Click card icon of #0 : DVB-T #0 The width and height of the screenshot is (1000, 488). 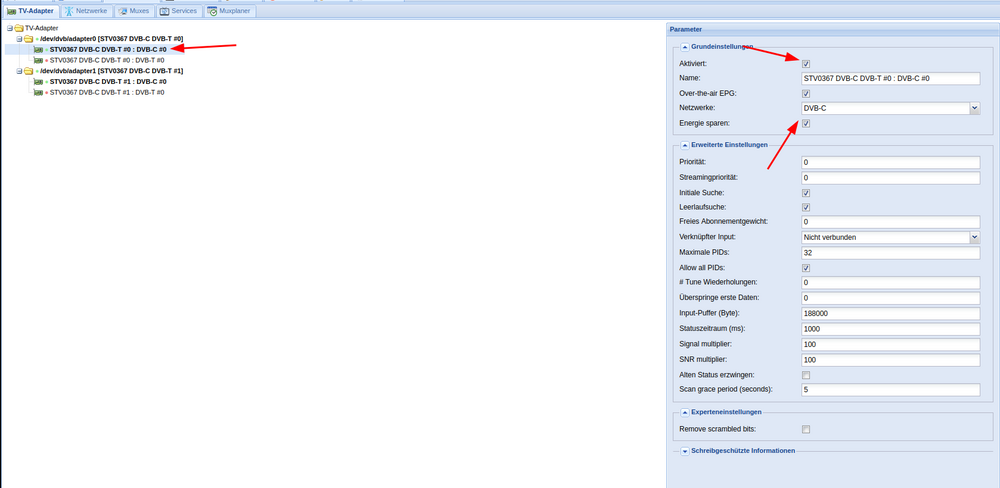point(38,60)
